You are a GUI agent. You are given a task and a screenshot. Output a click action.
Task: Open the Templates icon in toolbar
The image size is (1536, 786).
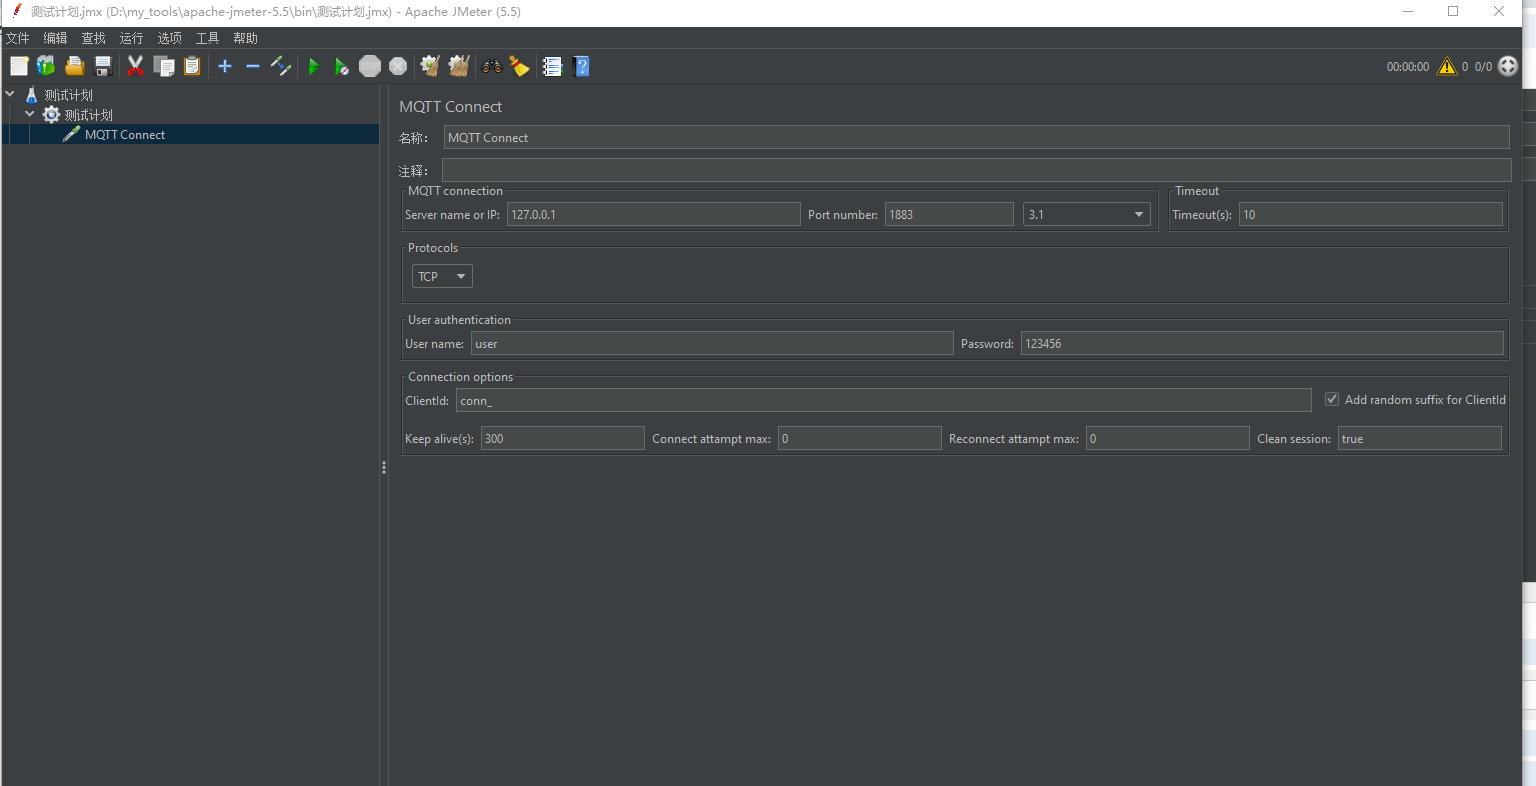[46, 66]
